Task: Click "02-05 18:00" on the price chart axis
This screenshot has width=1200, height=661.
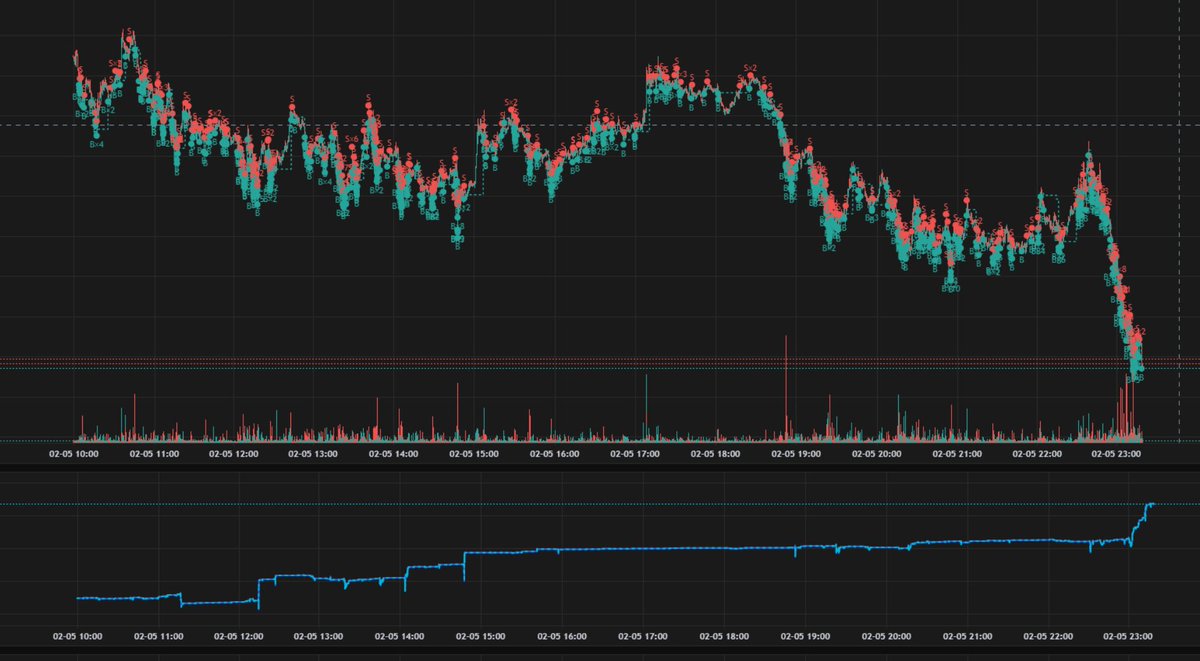Action: tap(715, 453)
